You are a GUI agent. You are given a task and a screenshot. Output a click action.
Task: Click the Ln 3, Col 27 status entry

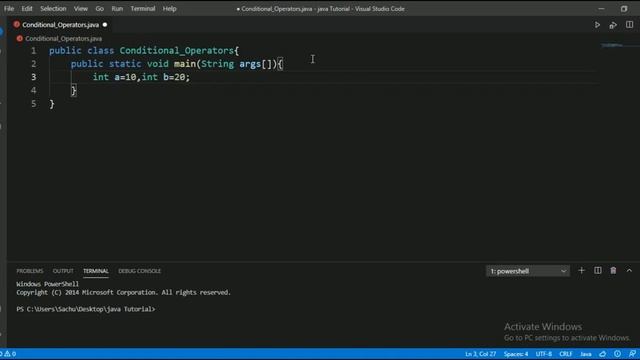[480, 354]
